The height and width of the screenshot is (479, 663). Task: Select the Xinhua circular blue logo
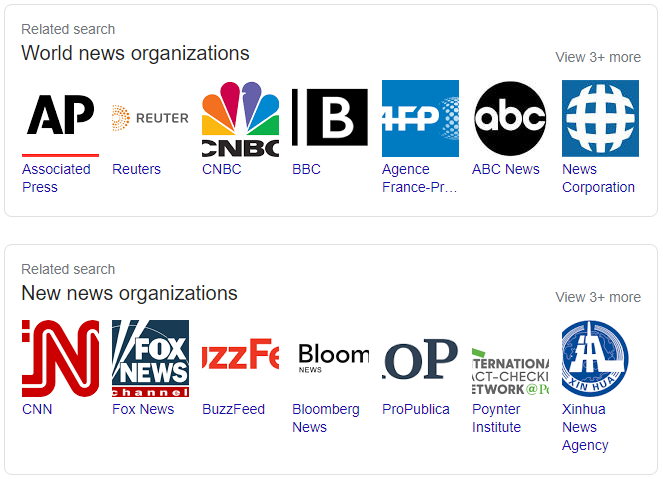[595, 359]
